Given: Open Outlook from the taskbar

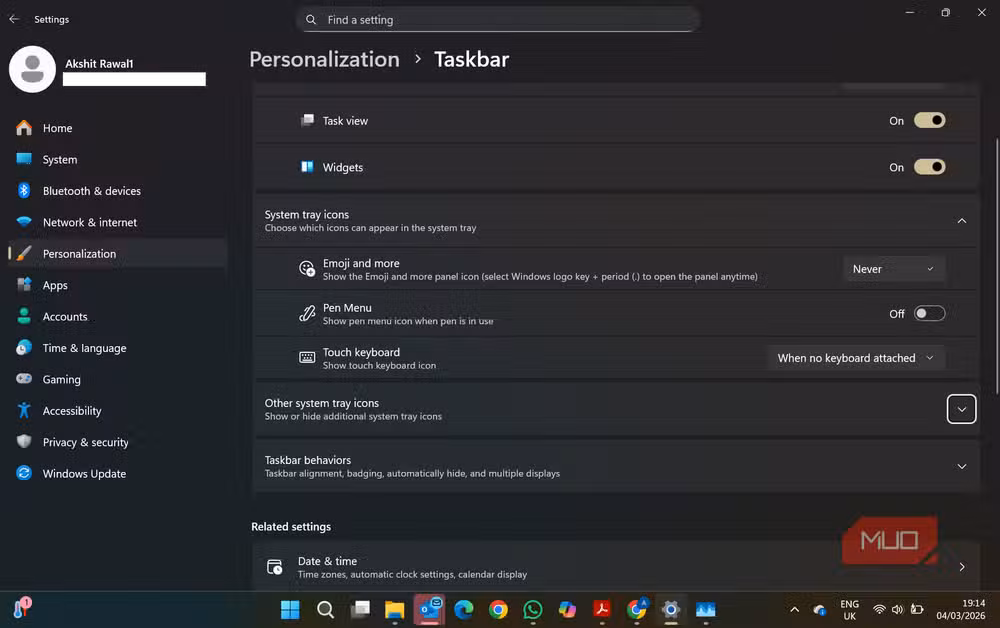Looking at the screenshot, I should pyautogui.click(x=430, y=610).
